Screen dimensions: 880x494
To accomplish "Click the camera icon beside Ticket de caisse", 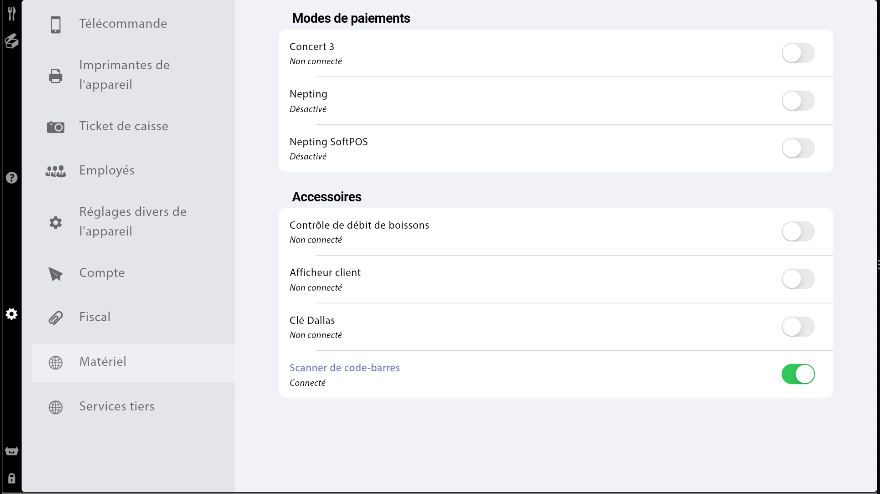I will pyautogui.click(x=56, y=127).
